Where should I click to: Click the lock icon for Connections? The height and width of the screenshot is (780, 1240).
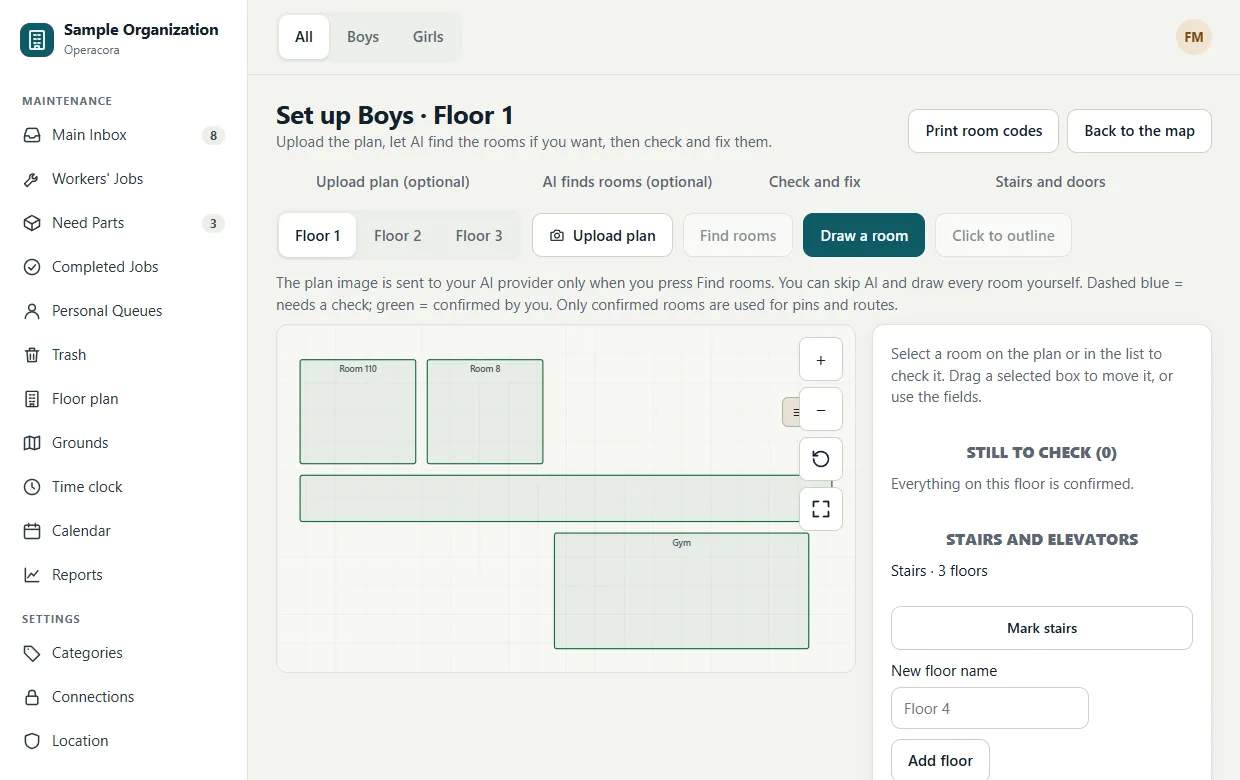tap(32, 697)
